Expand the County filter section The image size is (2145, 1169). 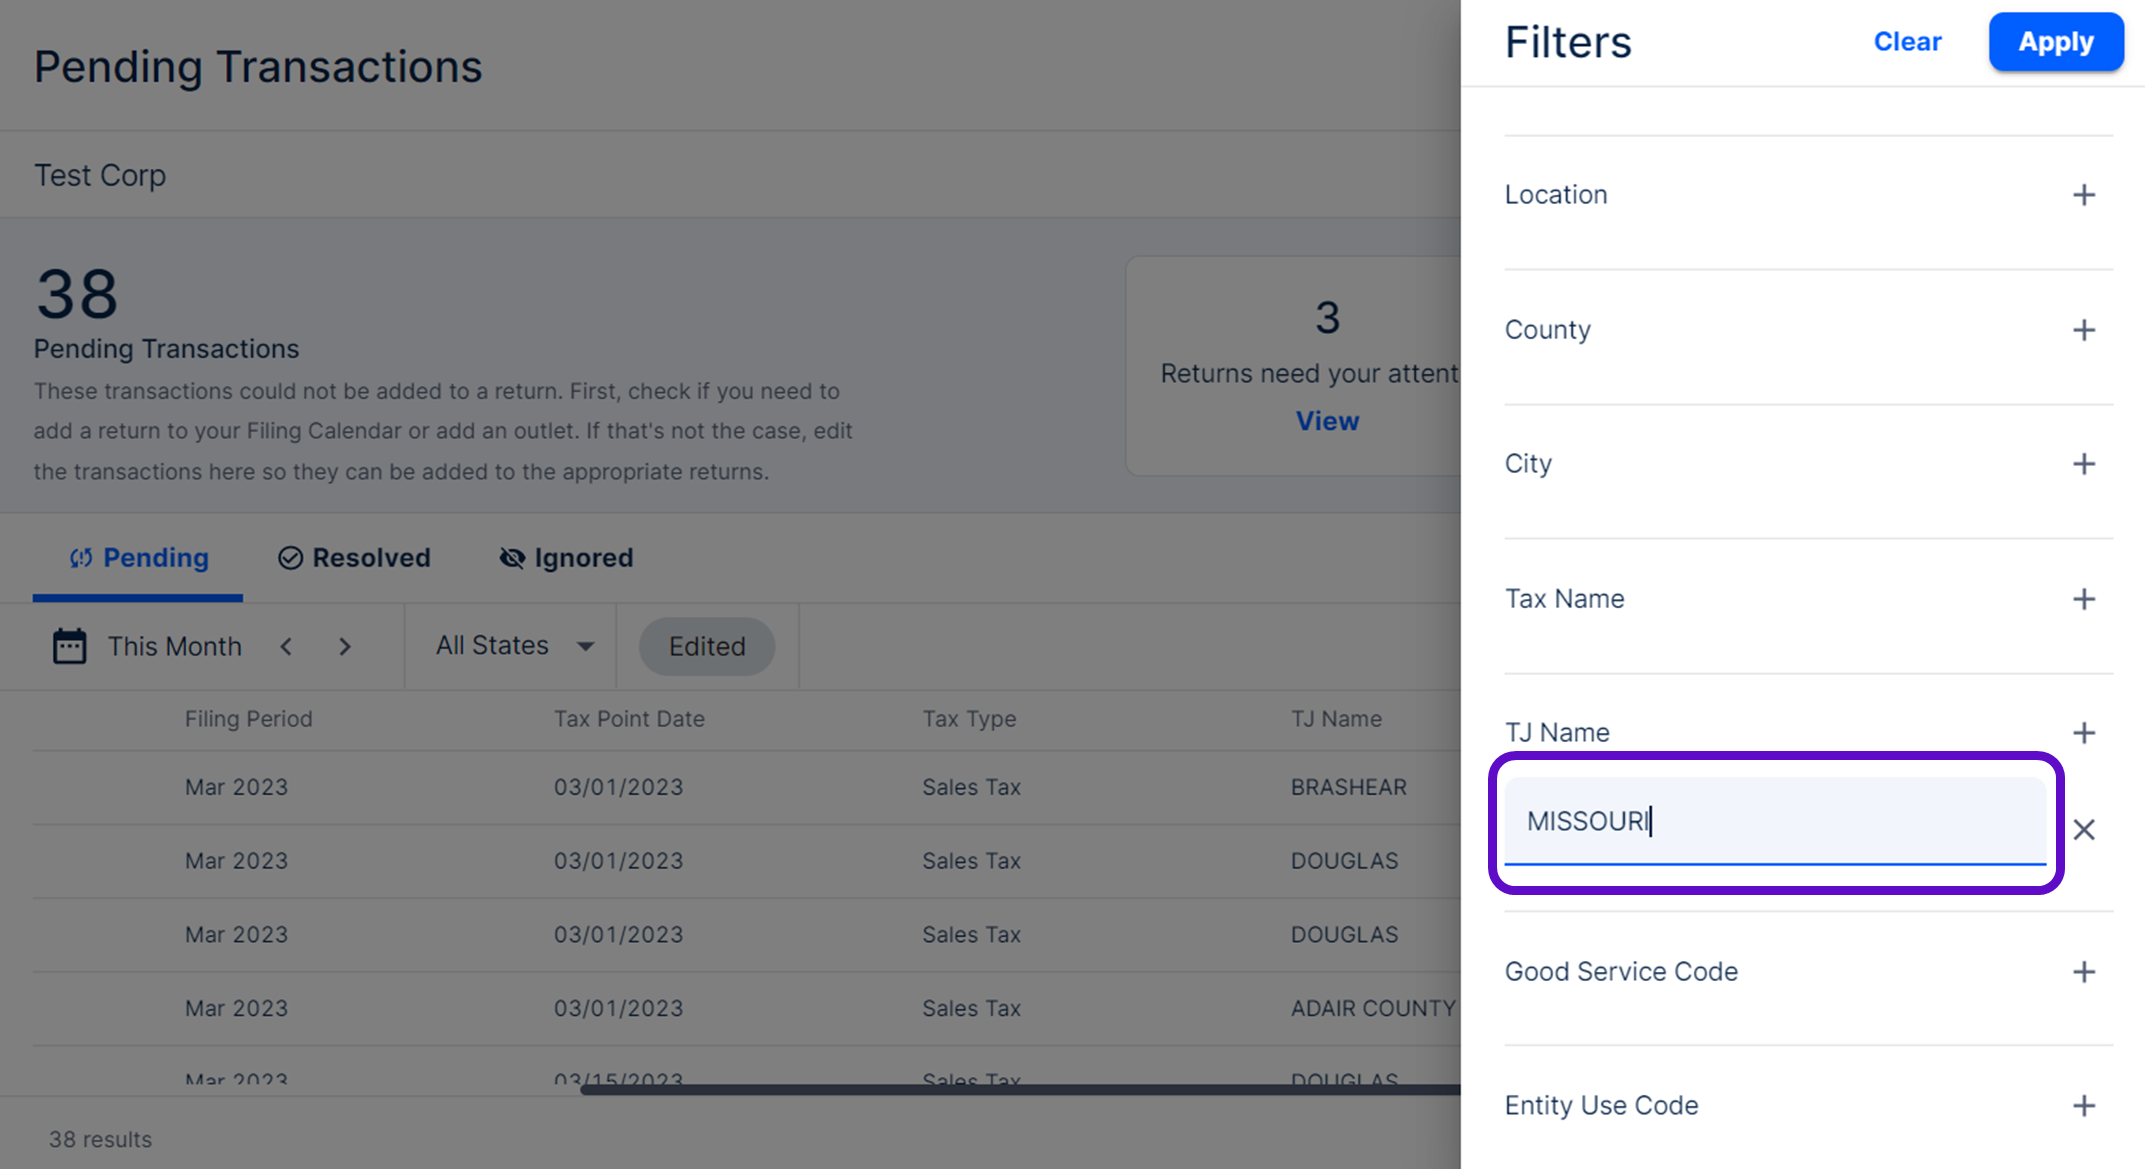tap(2083, 330)
